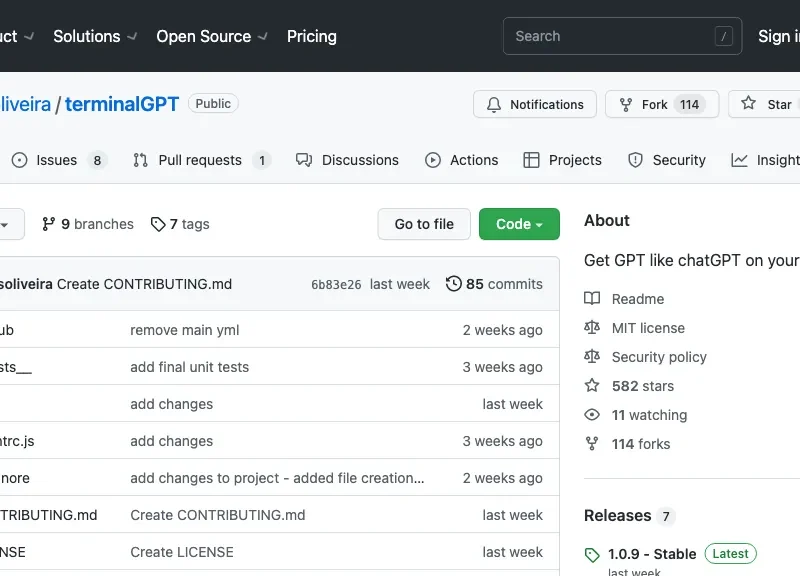Click the Issues circle-dot icon

pos(19,160)
